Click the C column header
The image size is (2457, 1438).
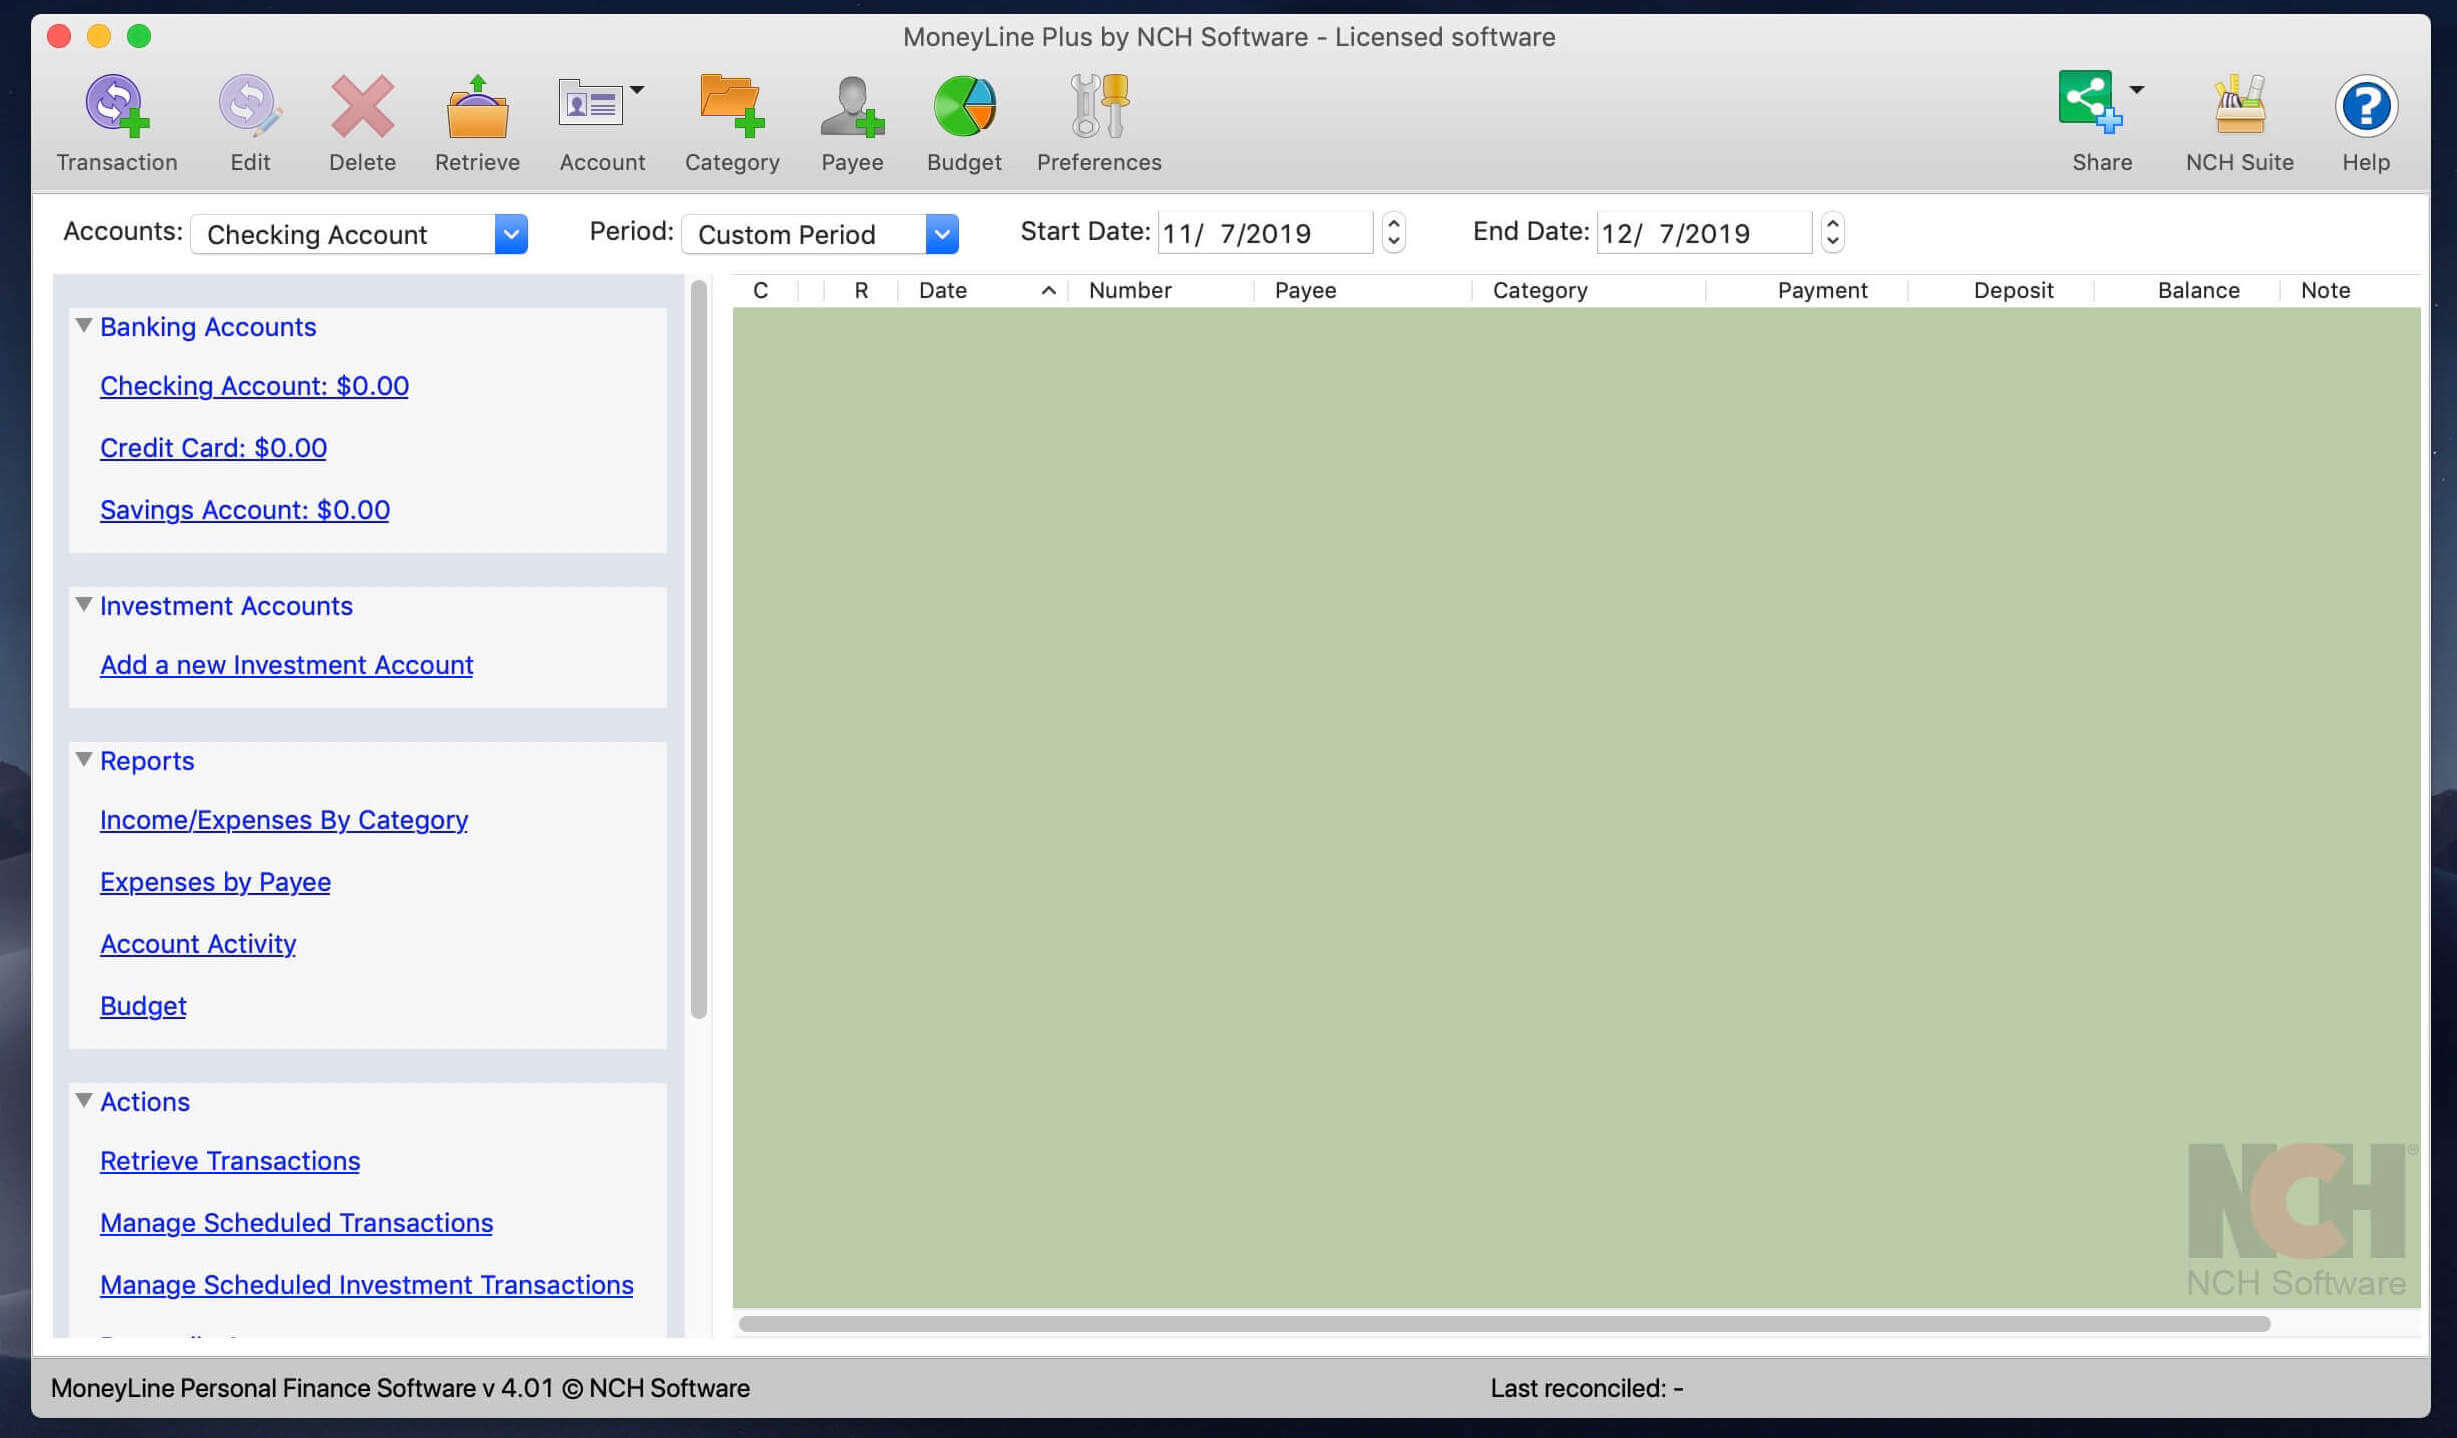[x=761, y=290]
